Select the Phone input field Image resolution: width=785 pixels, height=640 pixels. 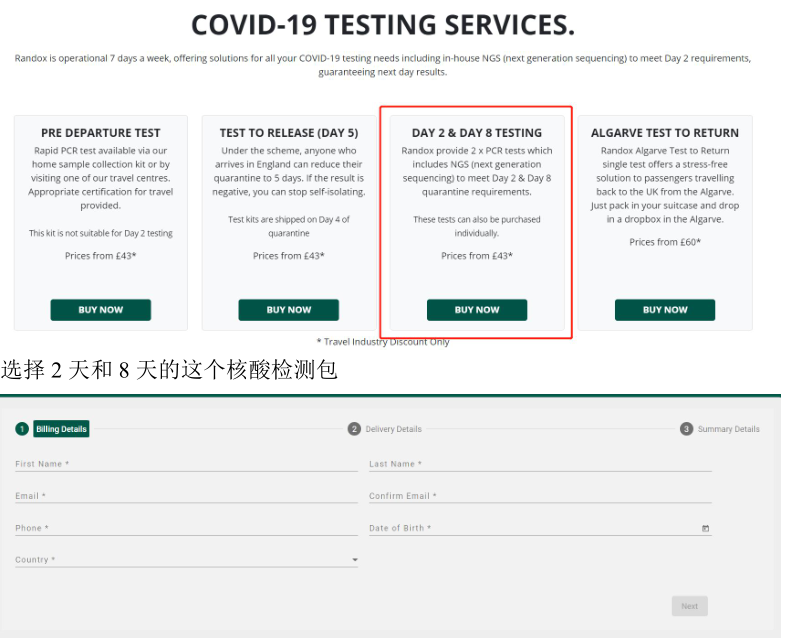pos(186,528)
